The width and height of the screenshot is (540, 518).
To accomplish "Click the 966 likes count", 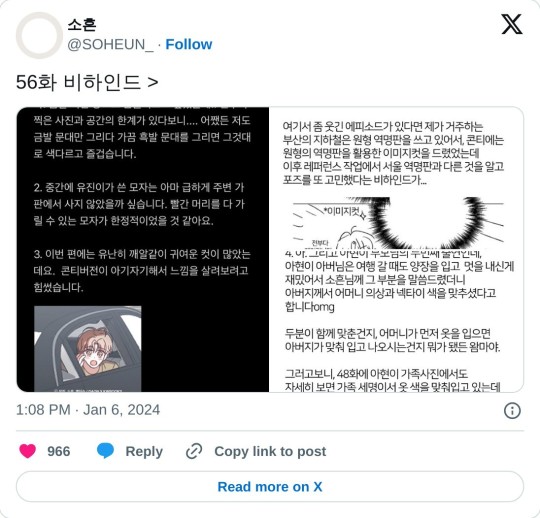I will pyautogui.click(x=59, y=451).
